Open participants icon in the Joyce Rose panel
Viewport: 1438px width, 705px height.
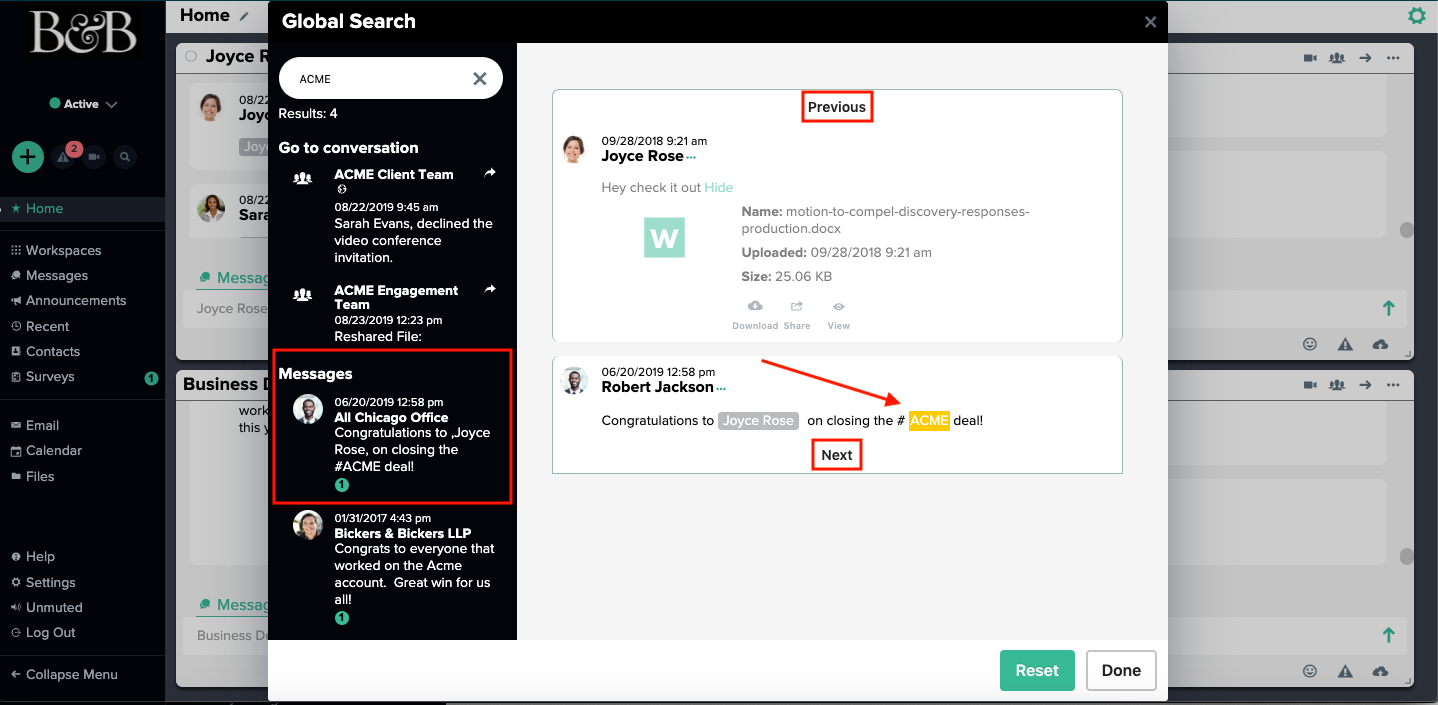pyautogui.click(x=1337, y=58)
